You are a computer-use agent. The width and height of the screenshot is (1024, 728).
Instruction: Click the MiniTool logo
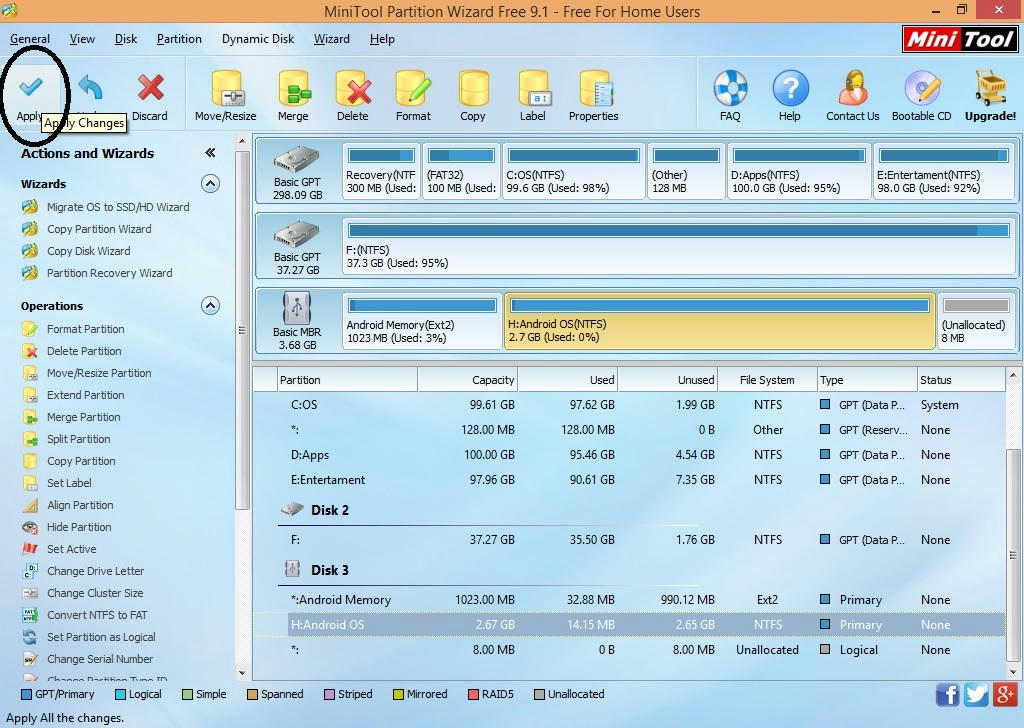point(960,39)
